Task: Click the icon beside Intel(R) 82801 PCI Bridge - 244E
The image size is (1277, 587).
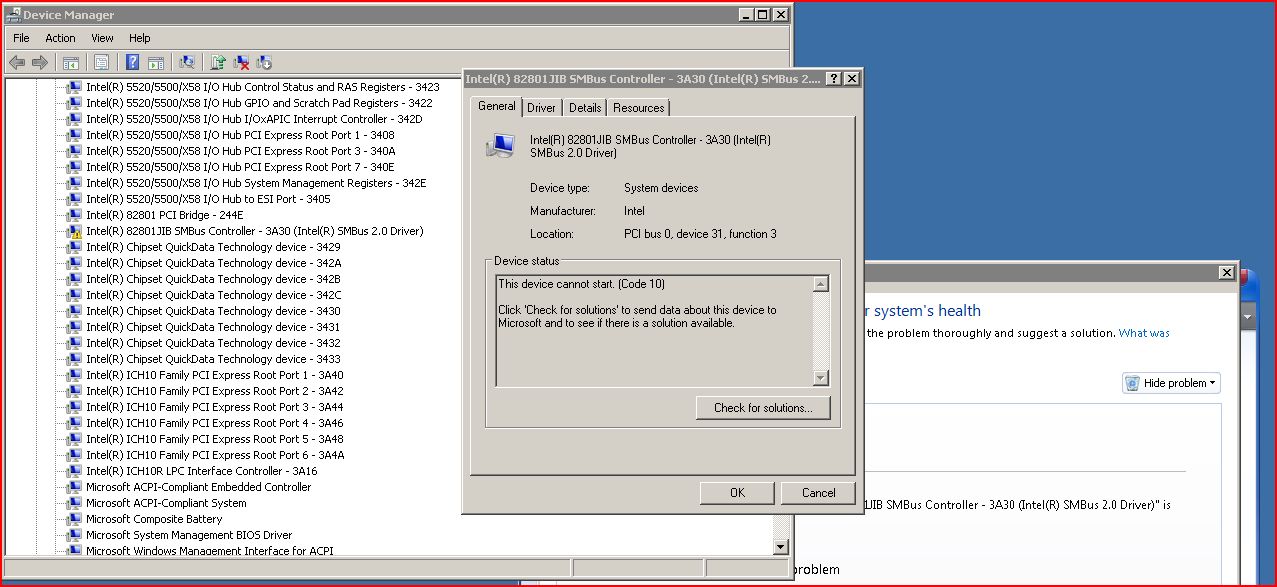Action: (74, 215)
